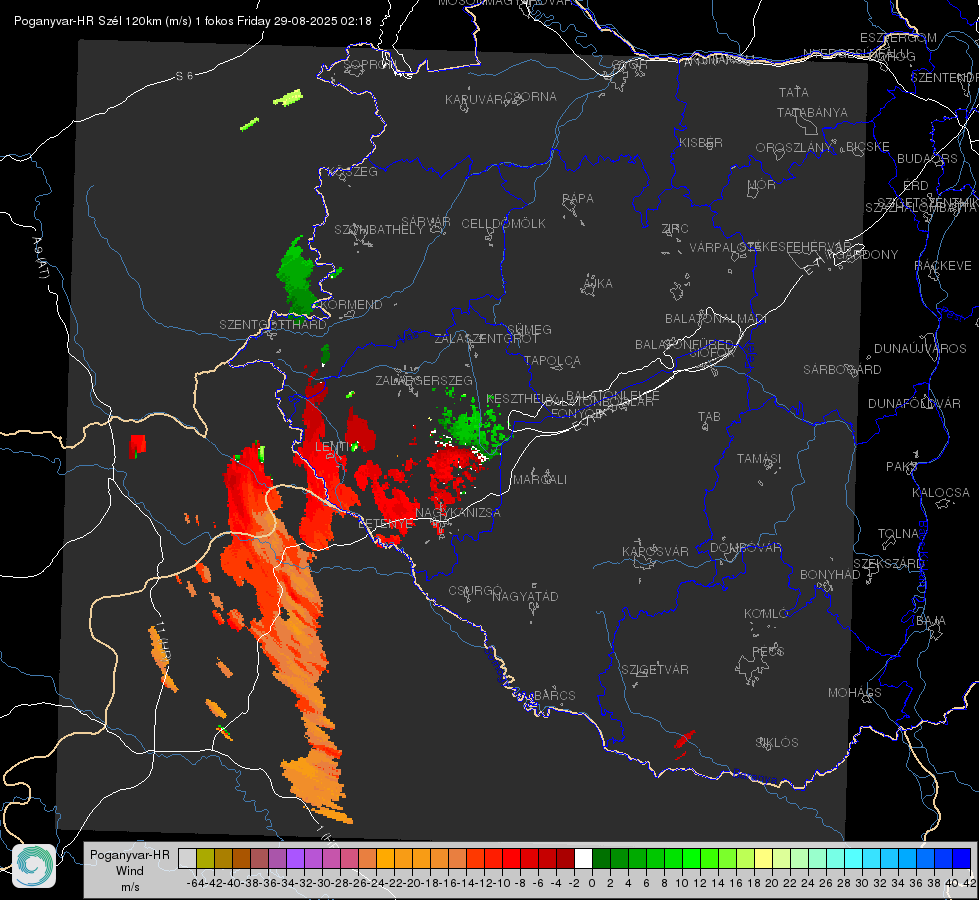
Task: Click the LETENYE label
Action: (385, 523)
